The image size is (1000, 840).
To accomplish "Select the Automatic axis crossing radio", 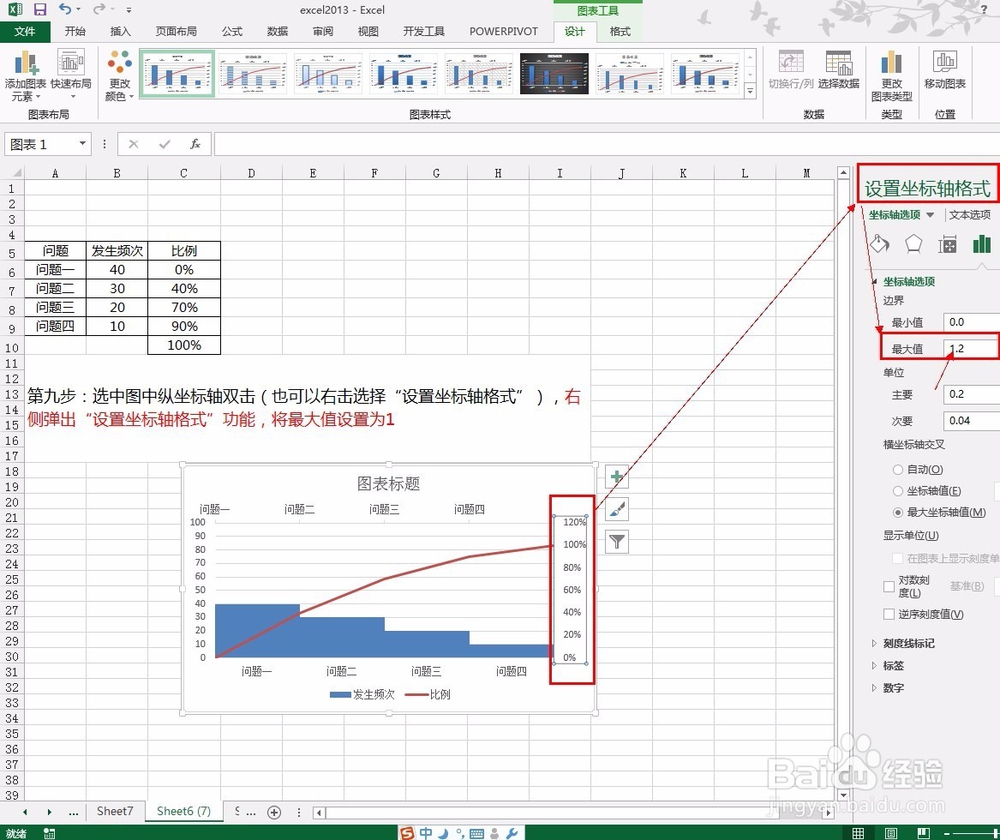I will coord(898,469).
